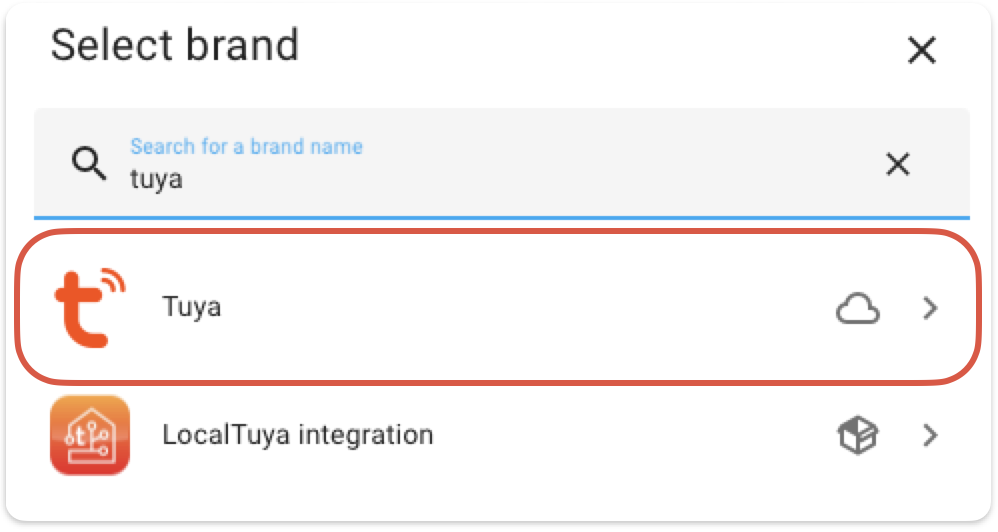The height and width of the screenshot is (532, 998).
Task: Click the typed "tuya" search text
Action: [x=156, y=181]
